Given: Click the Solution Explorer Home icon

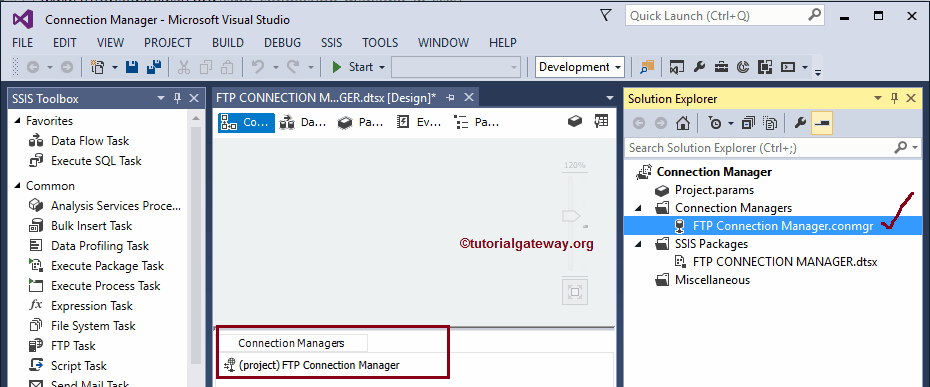Looking at the screenshot, I should coord(683,123).
